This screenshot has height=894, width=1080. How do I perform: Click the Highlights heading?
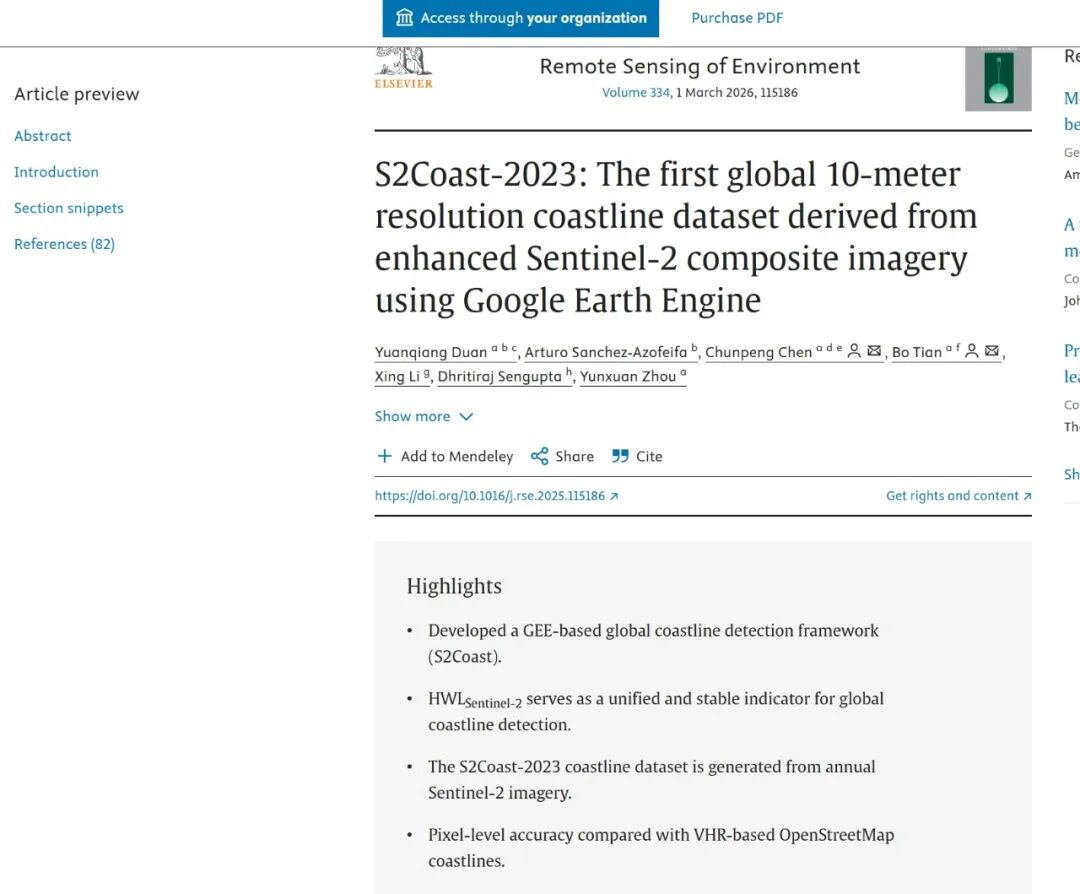click(454, 586)
